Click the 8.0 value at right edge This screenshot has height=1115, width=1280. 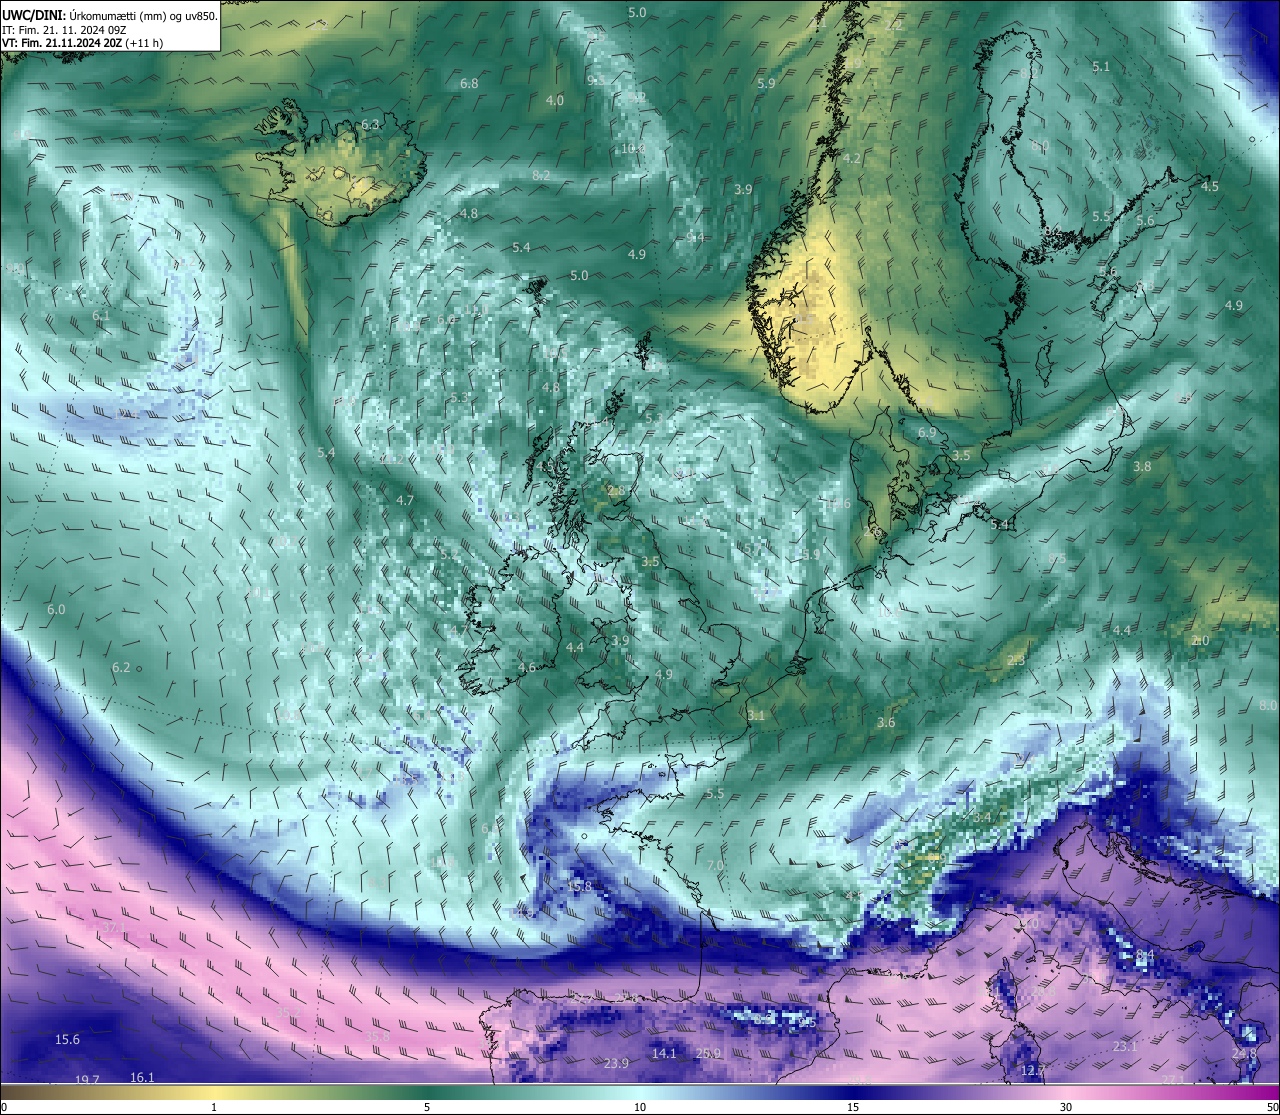click(1268, 705)
